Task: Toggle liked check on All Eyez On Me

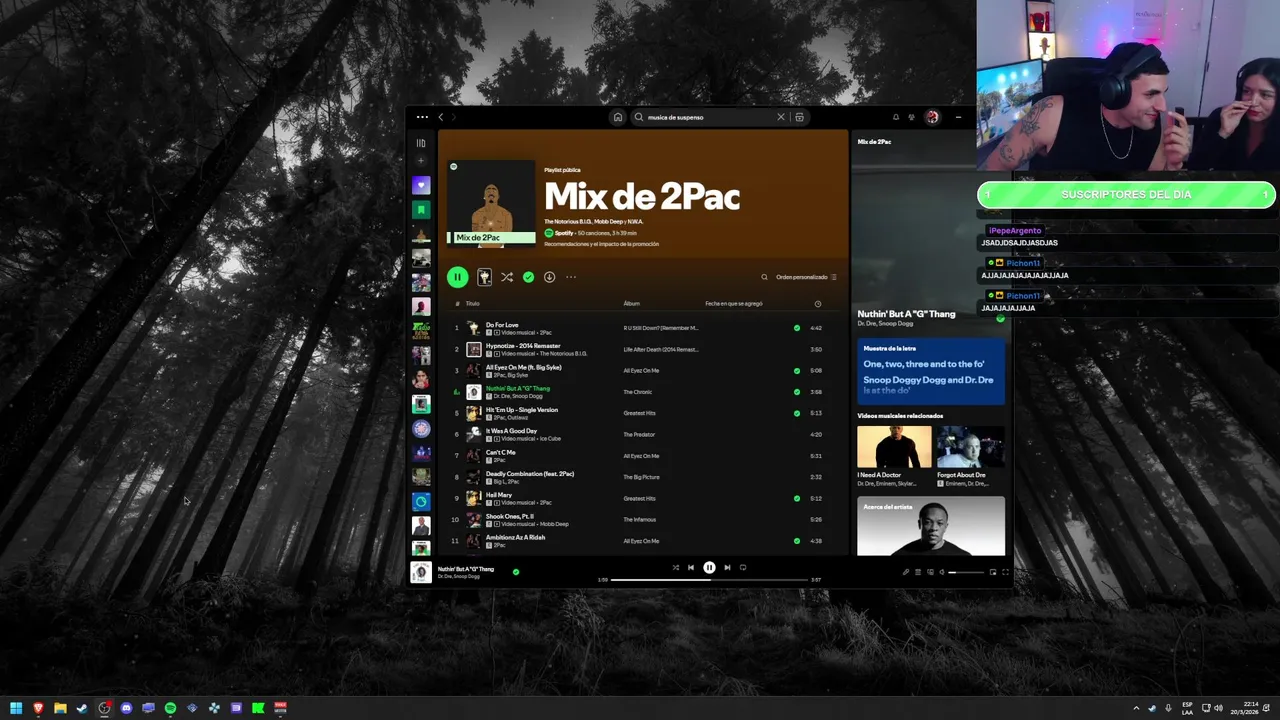Action: (797, 371)
